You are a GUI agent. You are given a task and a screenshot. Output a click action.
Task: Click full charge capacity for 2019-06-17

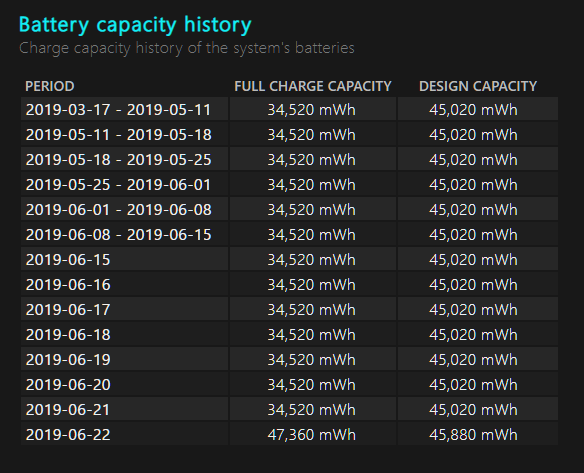[x=312, y=310]
